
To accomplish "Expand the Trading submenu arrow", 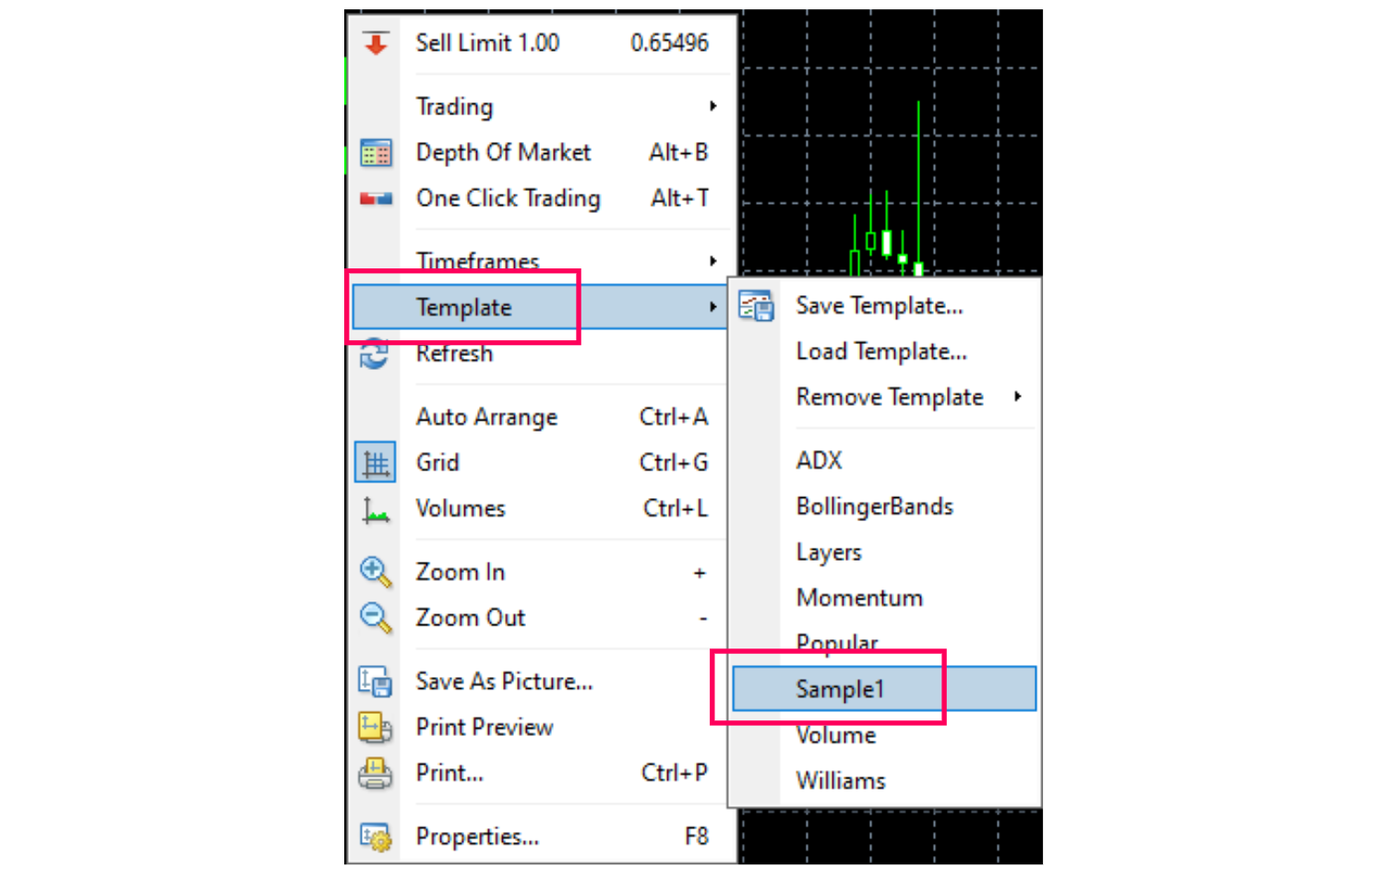I will tap(713, 106).
